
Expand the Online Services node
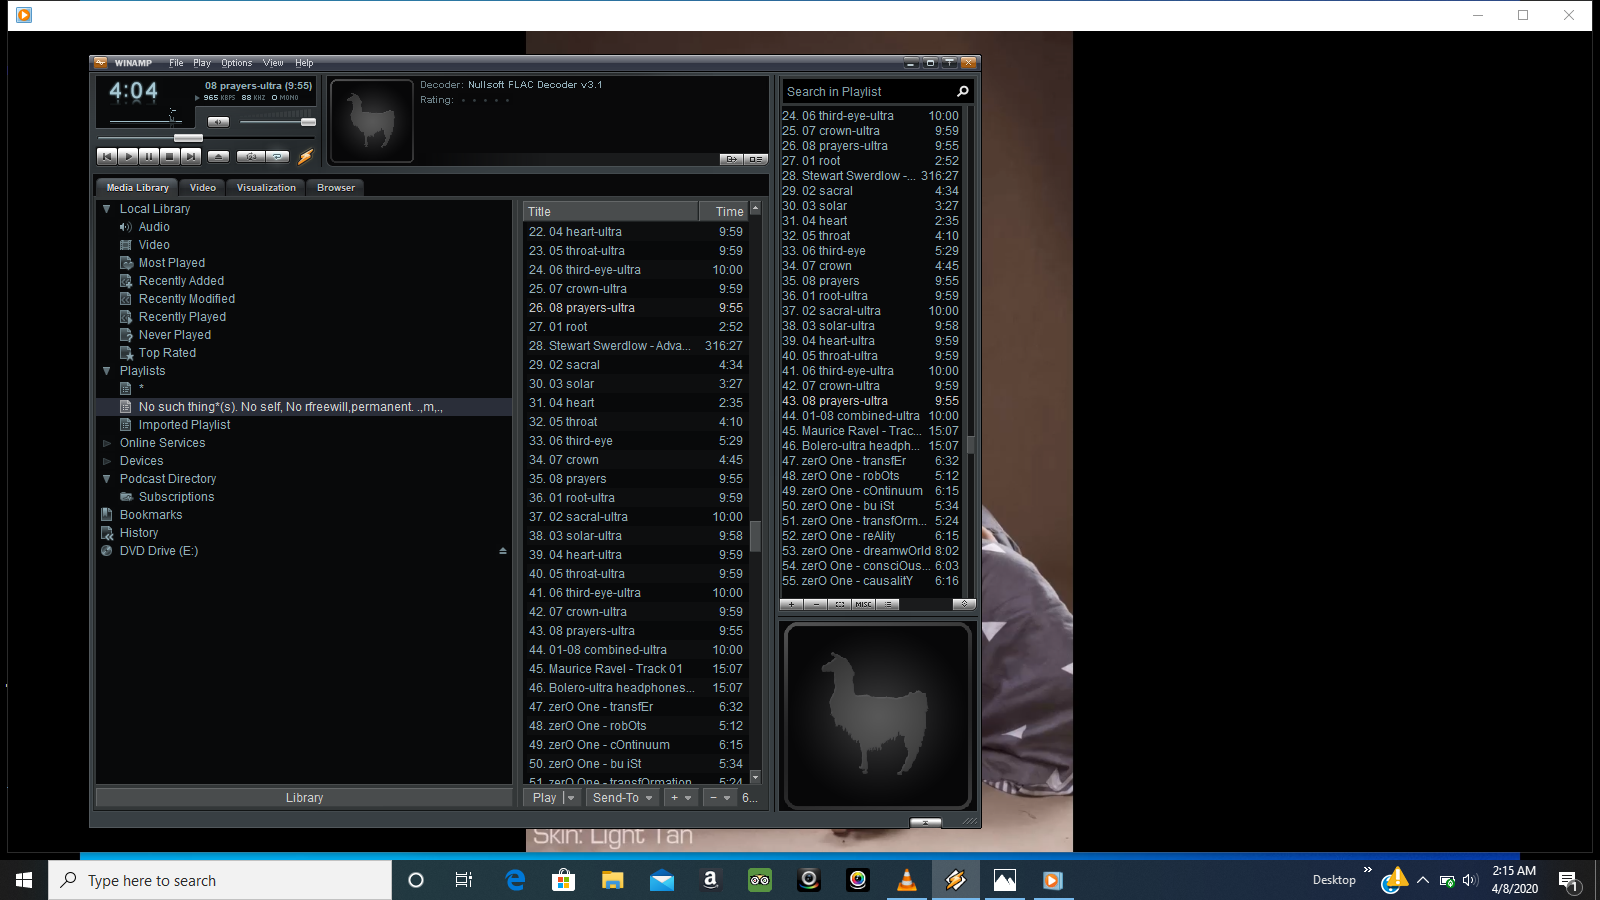(x=106, y=443)
